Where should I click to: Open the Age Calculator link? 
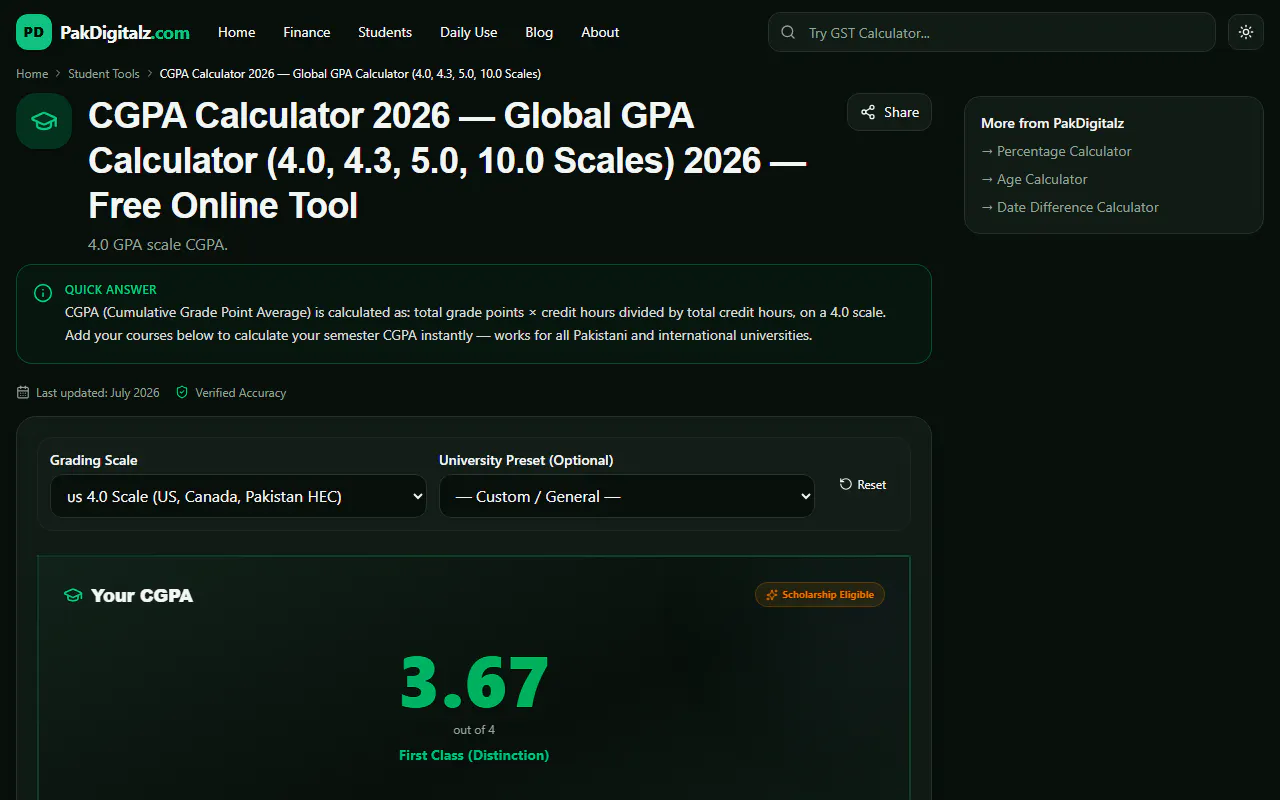[1034, 179]
